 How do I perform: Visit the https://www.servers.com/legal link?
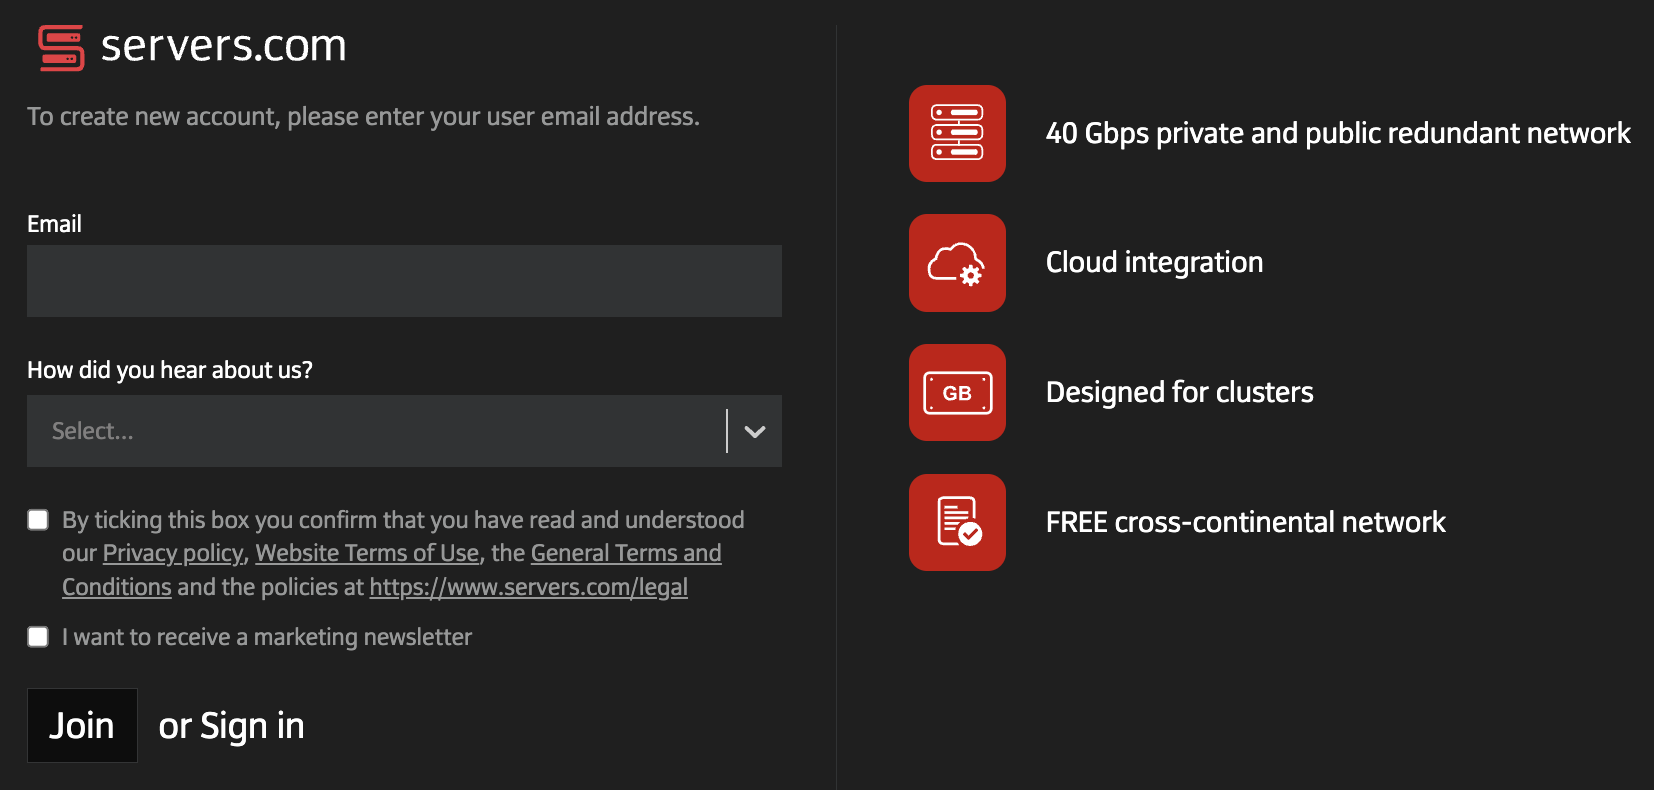[529, 587]
